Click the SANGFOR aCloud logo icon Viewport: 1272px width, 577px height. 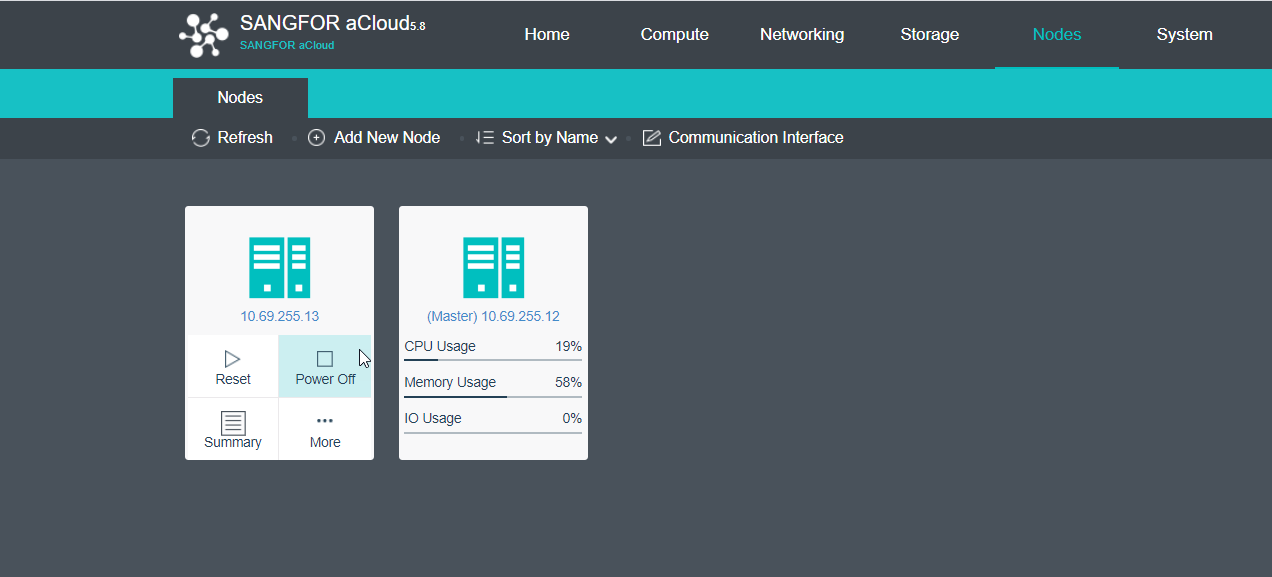(204, 35)
